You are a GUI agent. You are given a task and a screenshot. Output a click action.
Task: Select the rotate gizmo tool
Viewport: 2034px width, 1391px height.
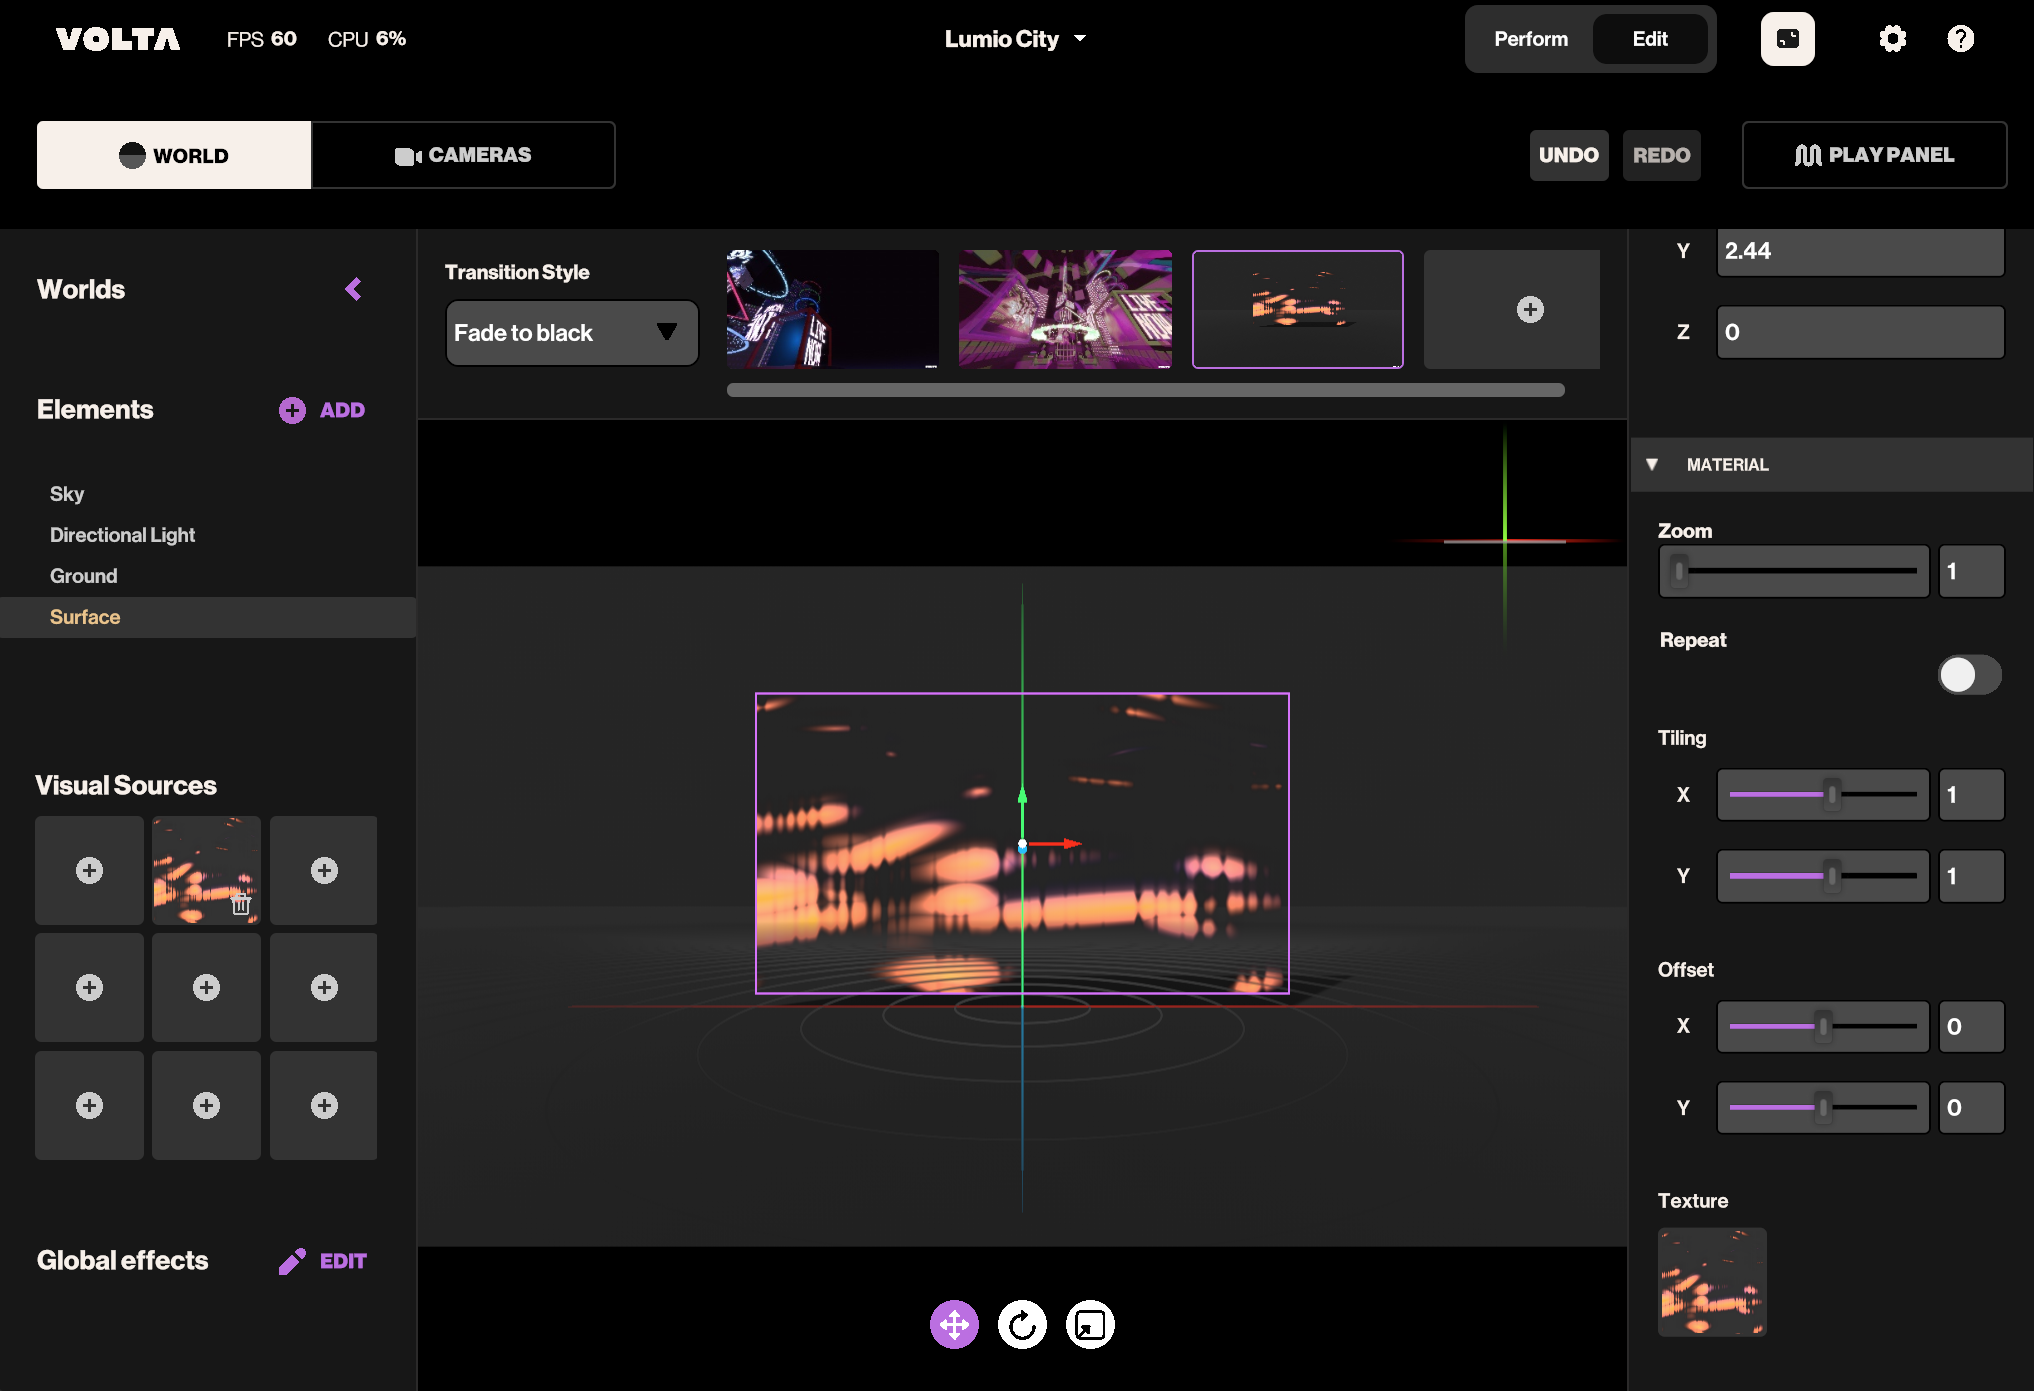click(x=1022, y=1325)
